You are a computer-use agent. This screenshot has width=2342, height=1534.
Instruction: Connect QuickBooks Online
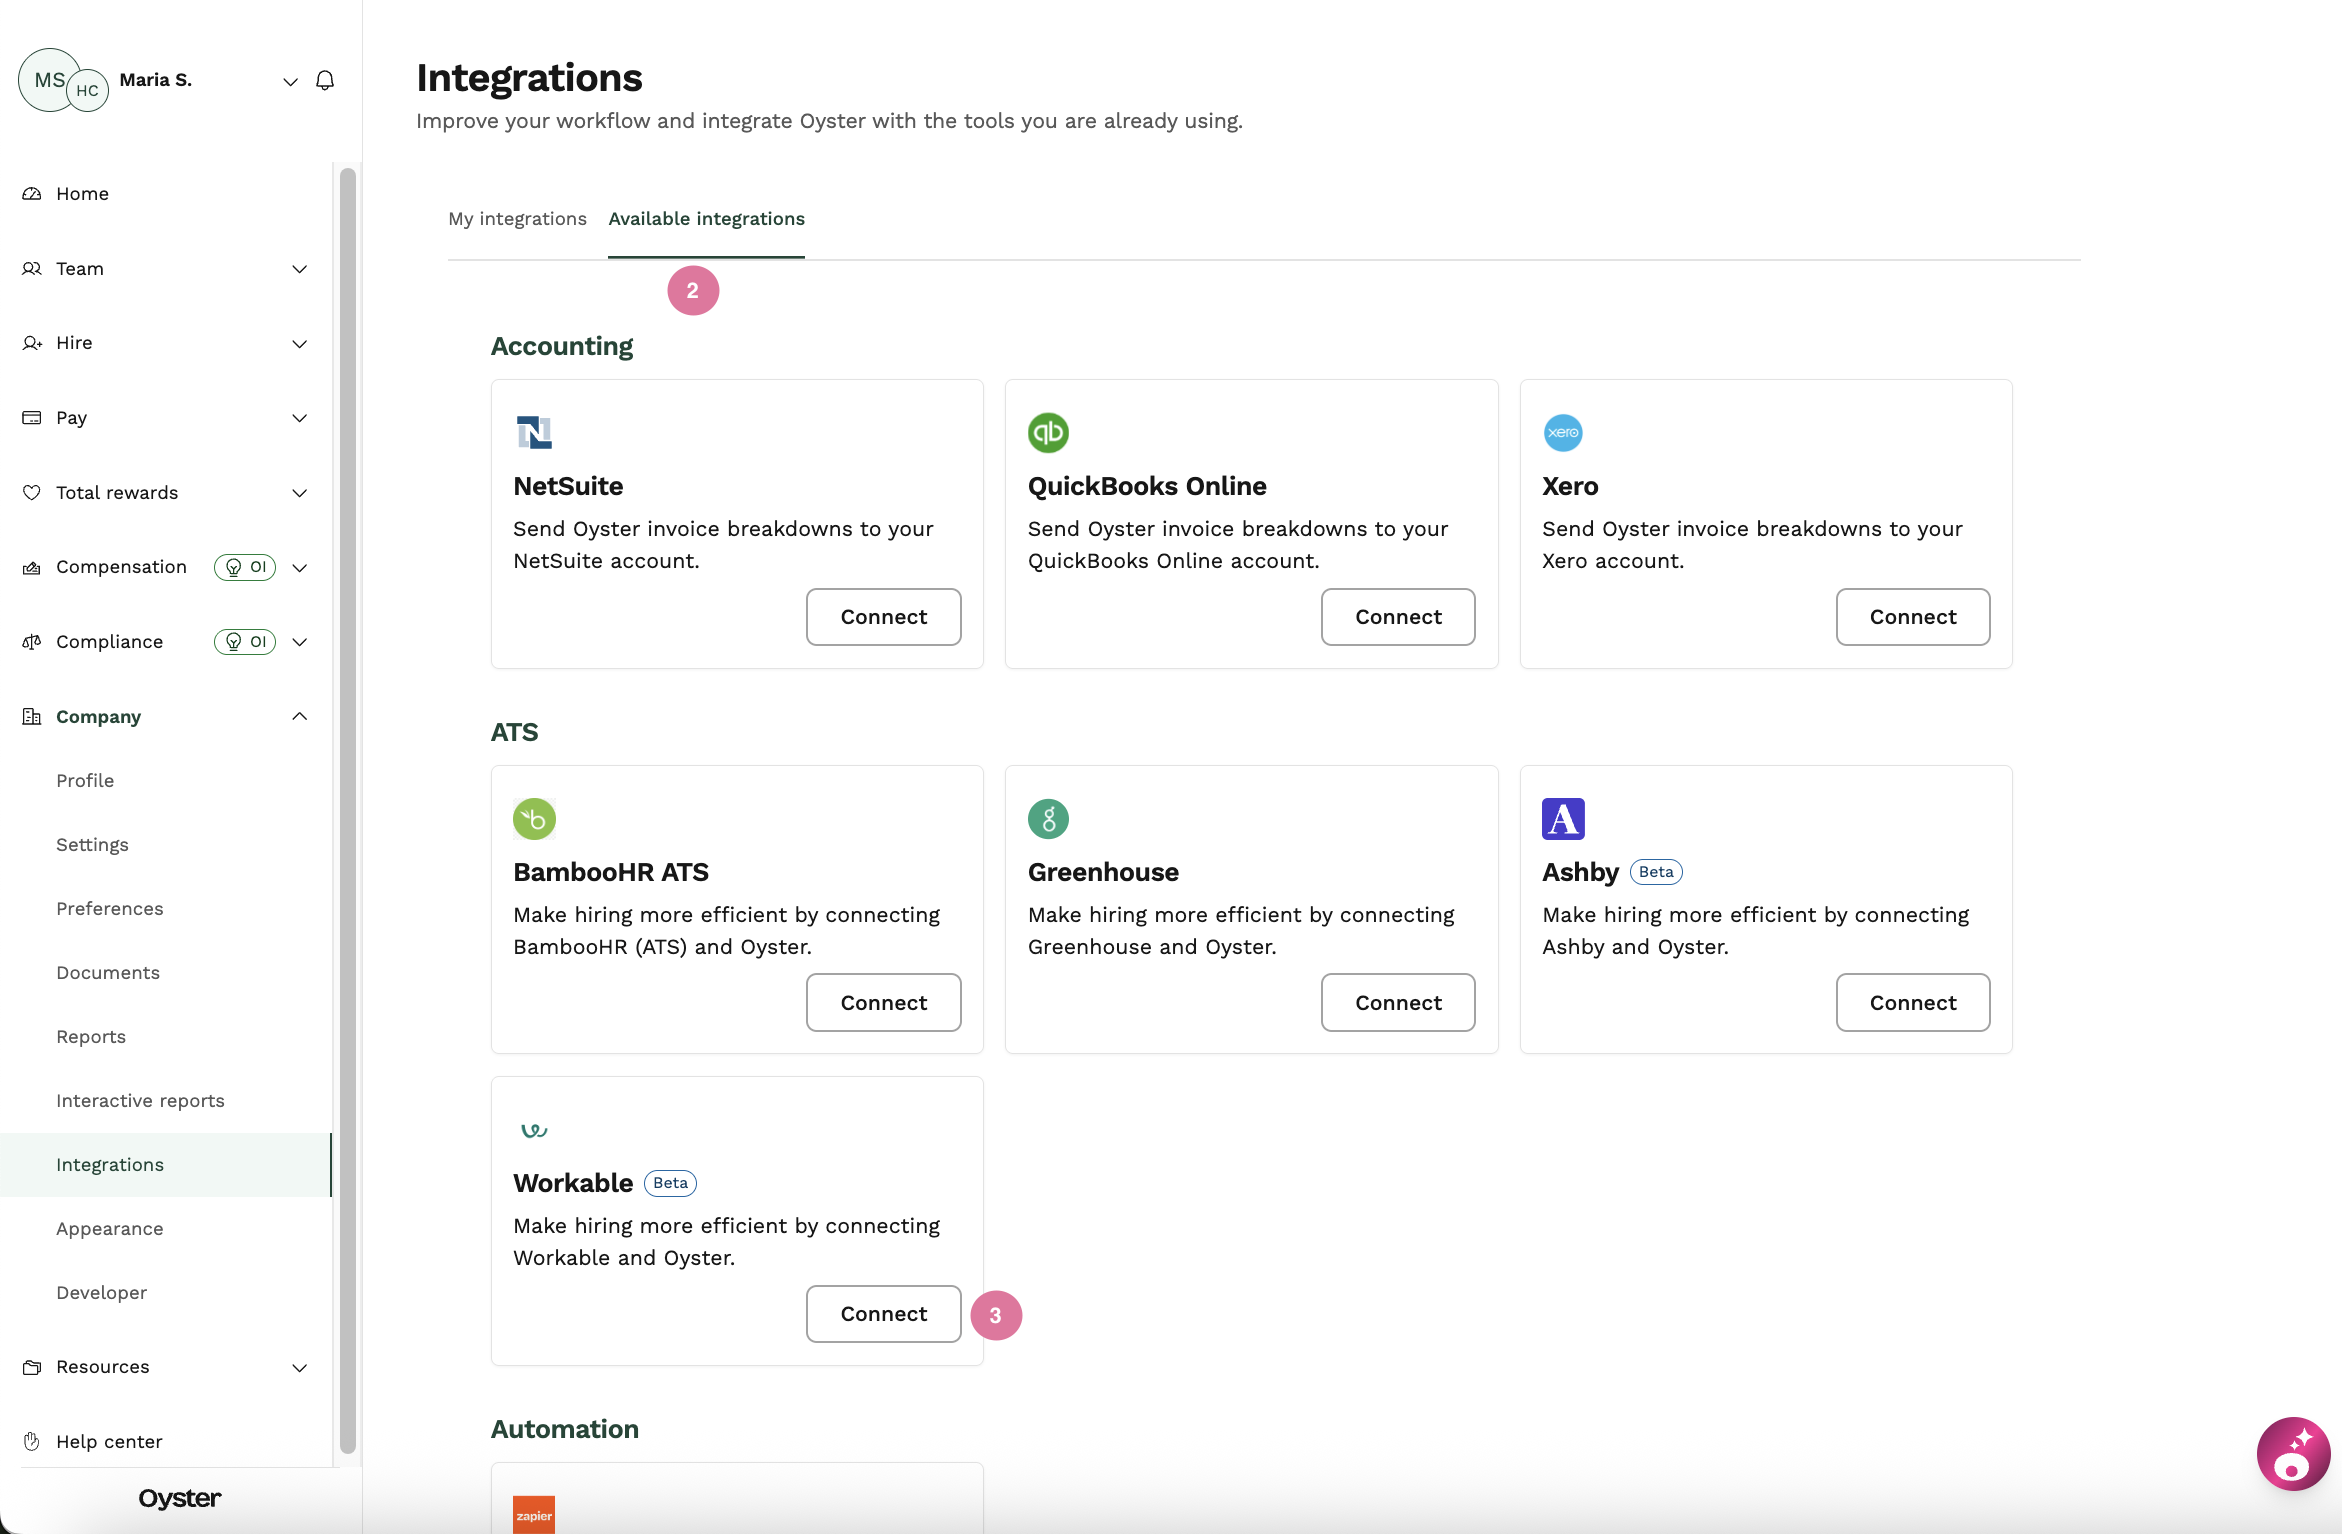(1398, 617)
